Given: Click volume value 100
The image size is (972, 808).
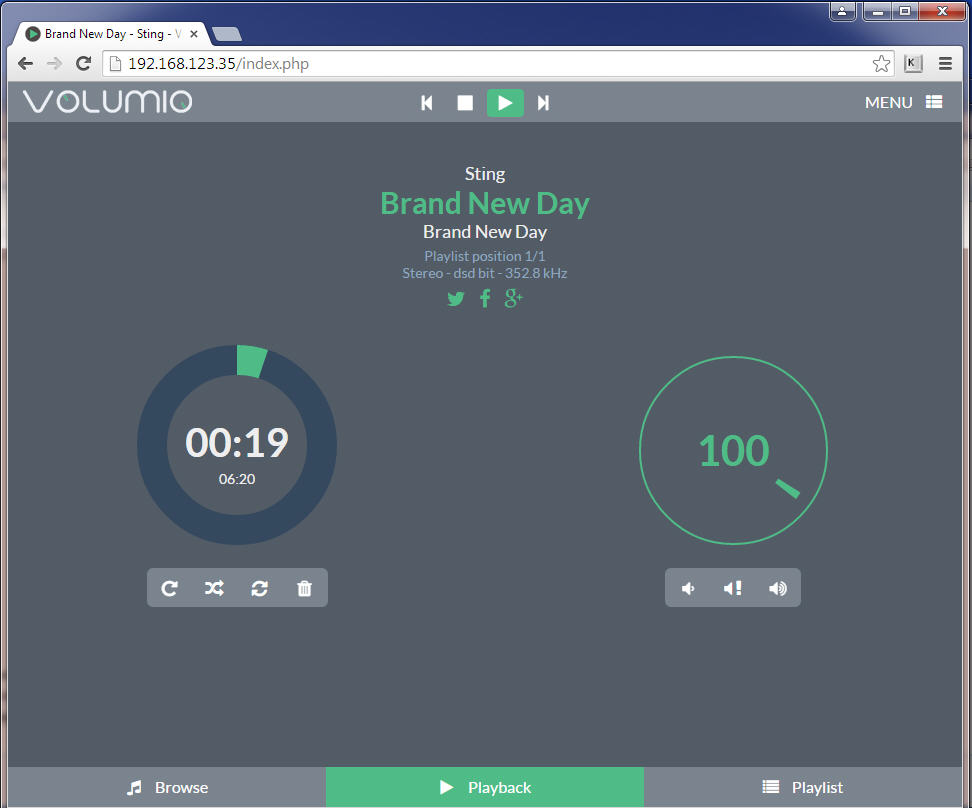Looking at the screenshot, I should coord(734,450).
